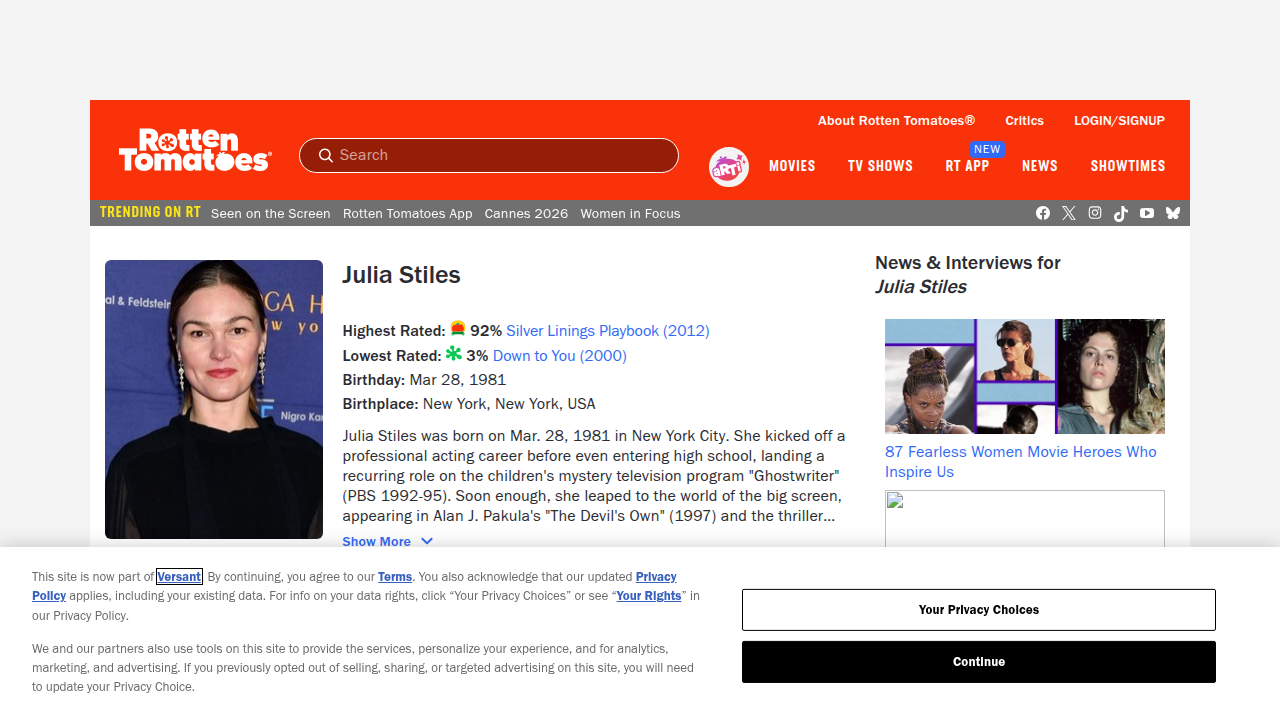The height and width of the screenshot is (720, 1280).
Task: Open trending topic Rotten Tomatoes App
Action: click(408, 213)
